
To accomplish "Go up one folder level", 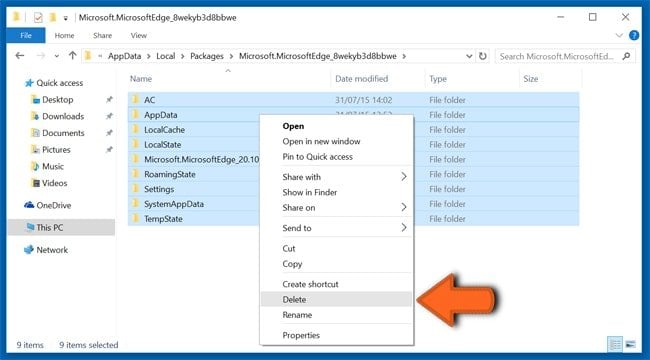I will click(73, 56).
